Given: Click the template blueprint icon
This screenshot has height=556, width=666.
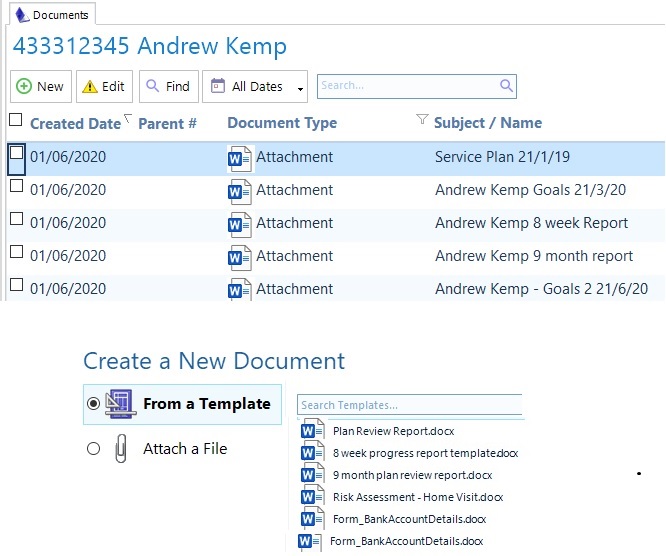Looking at the screenshot, I should (121, 404).
